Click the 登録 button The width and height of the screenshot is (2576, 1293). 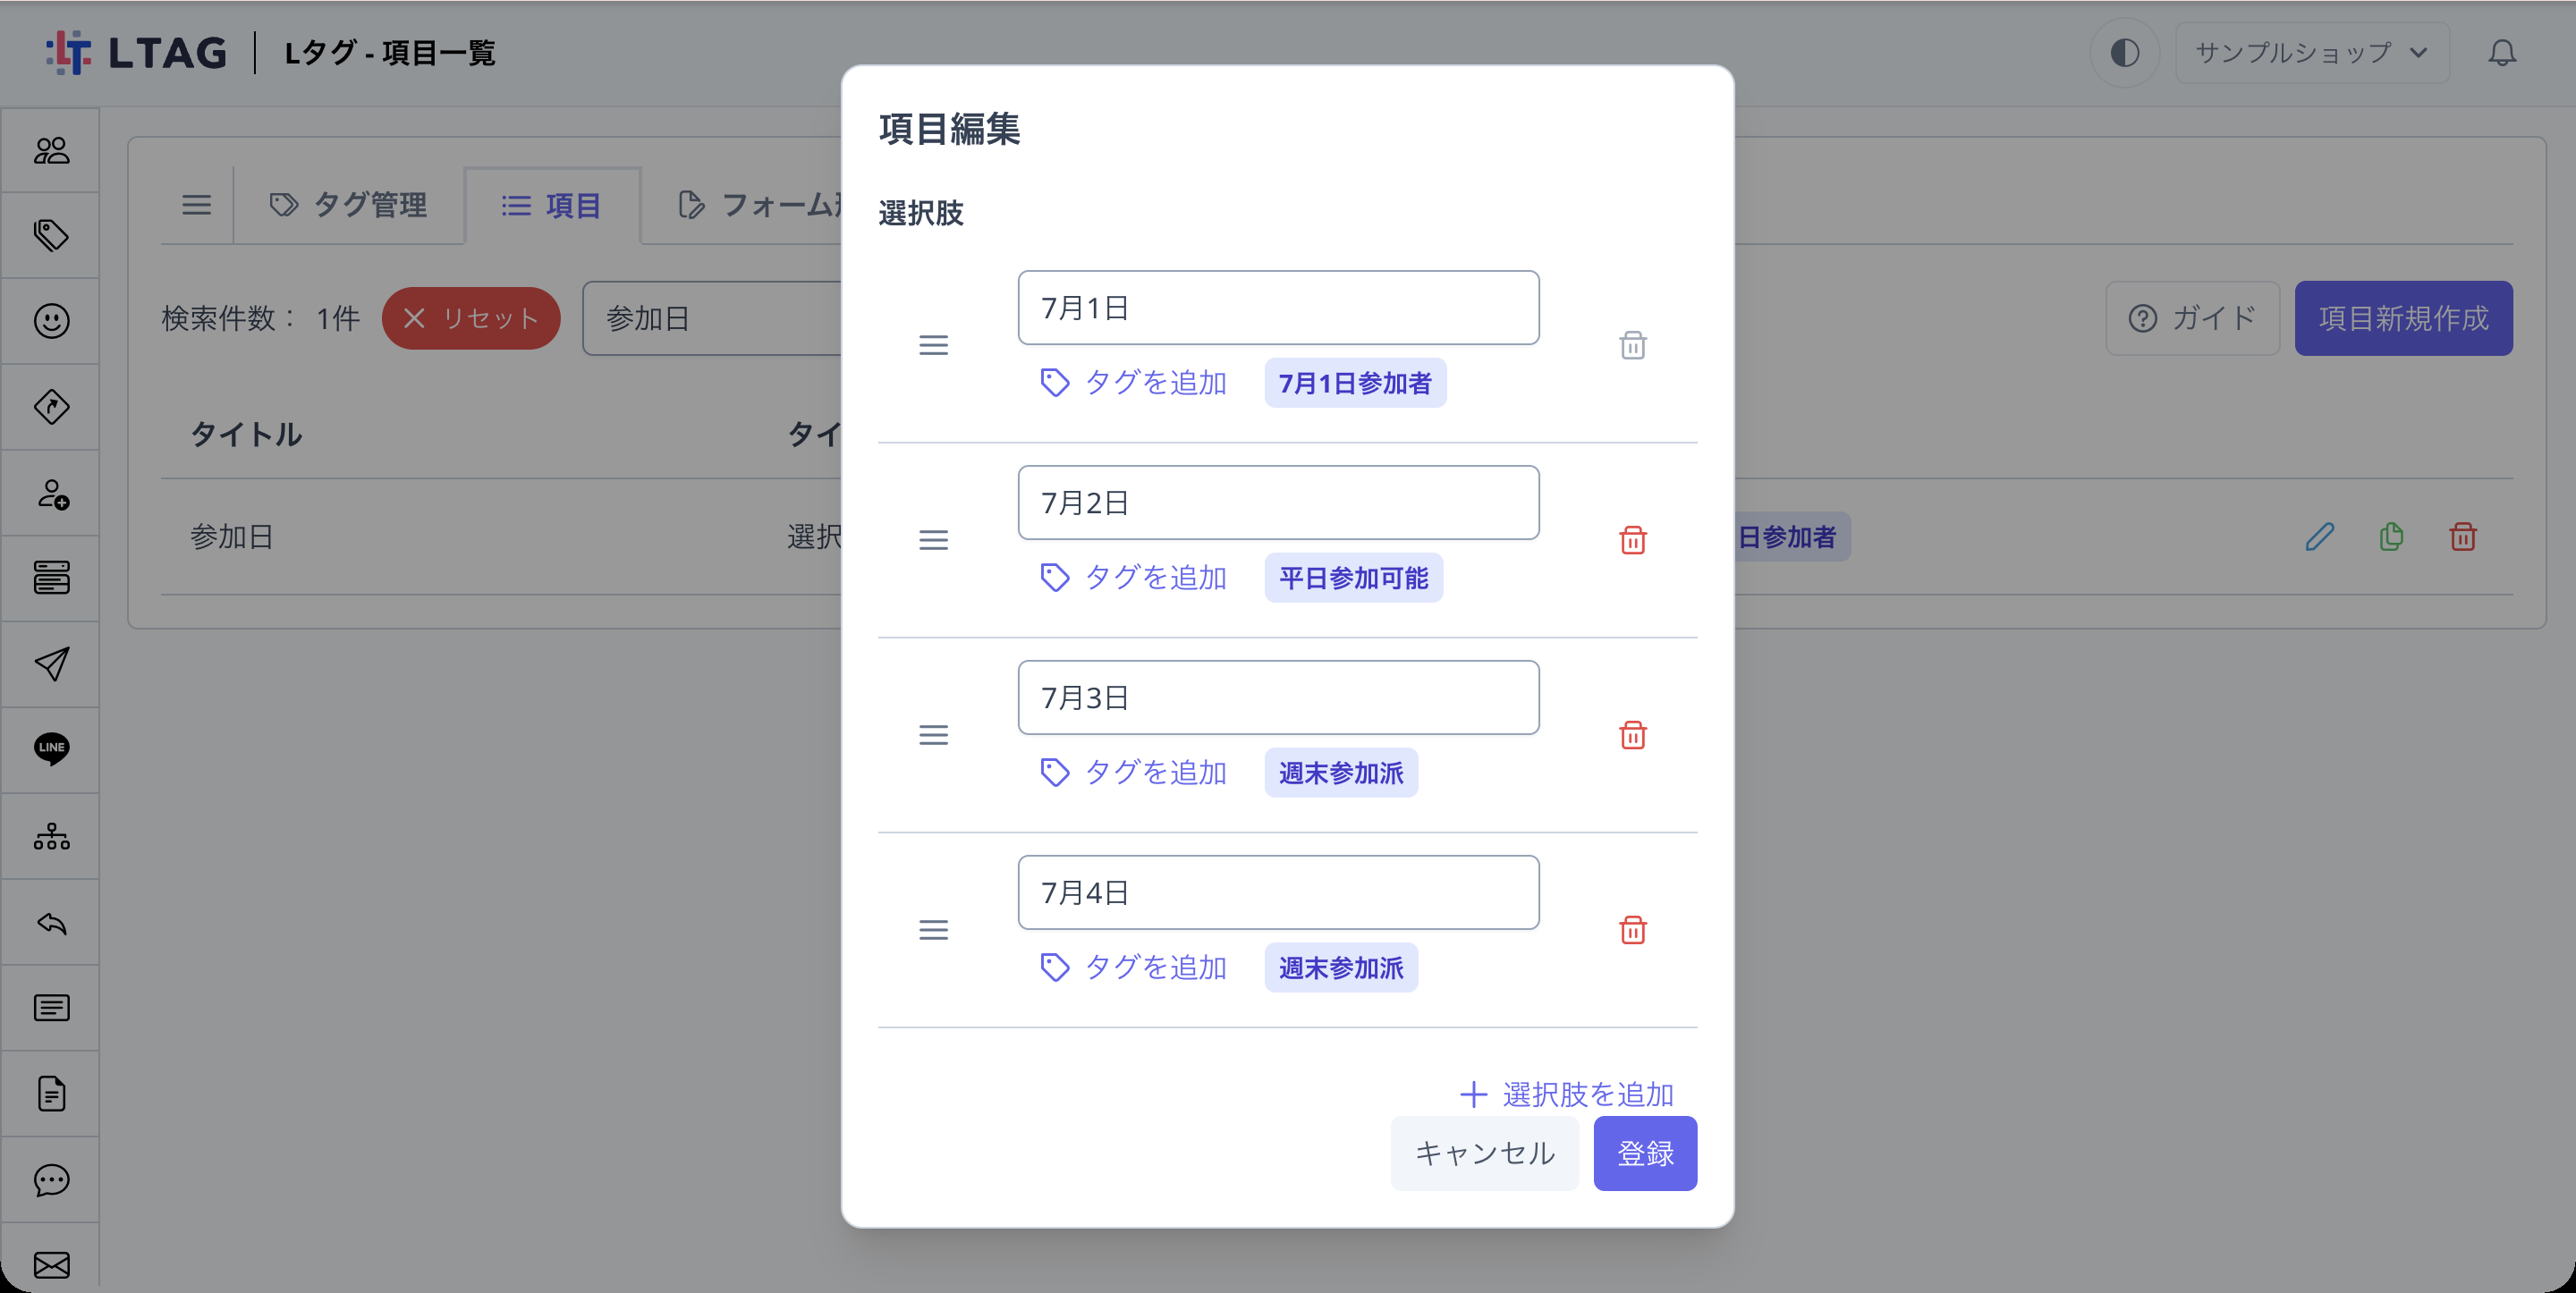click(1645, 1153)
